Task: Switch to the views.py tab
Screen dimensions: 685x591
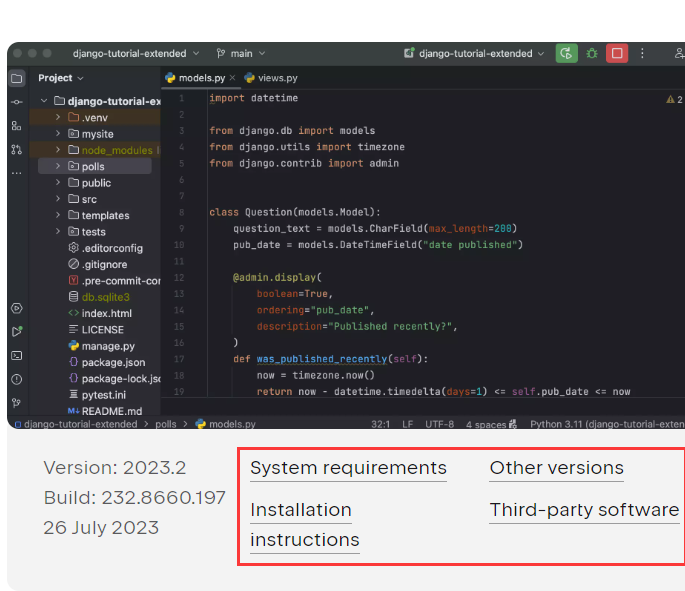Action: point(271,78)
